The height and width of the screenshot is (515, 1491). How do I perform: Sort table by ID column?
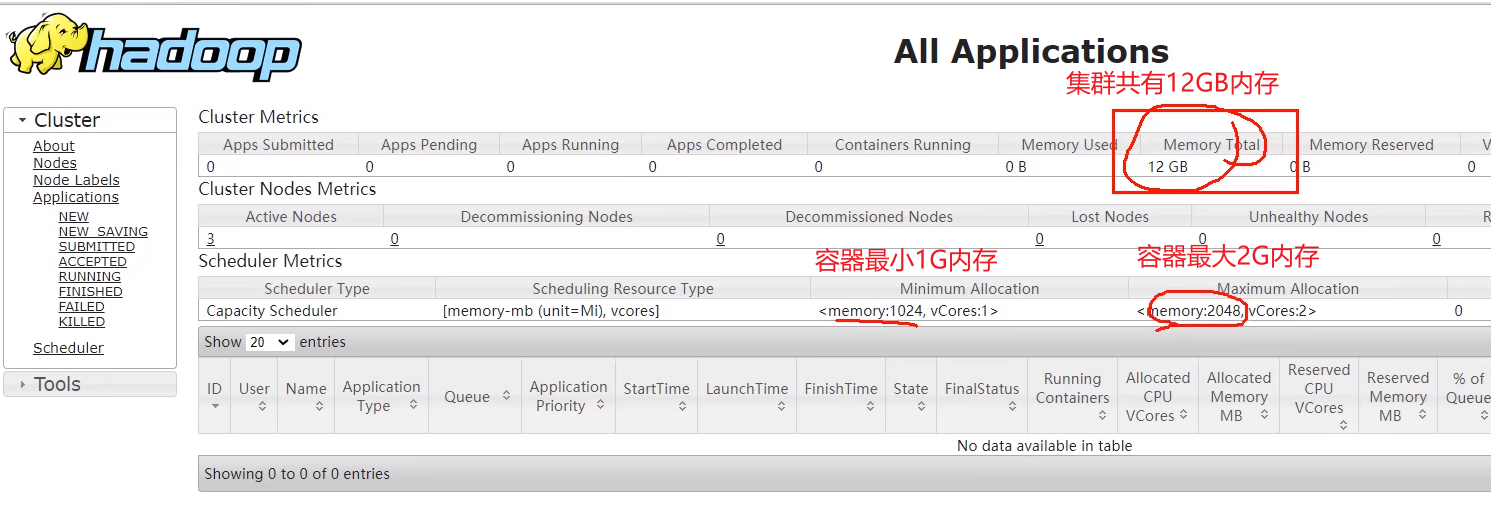(215, 396)
